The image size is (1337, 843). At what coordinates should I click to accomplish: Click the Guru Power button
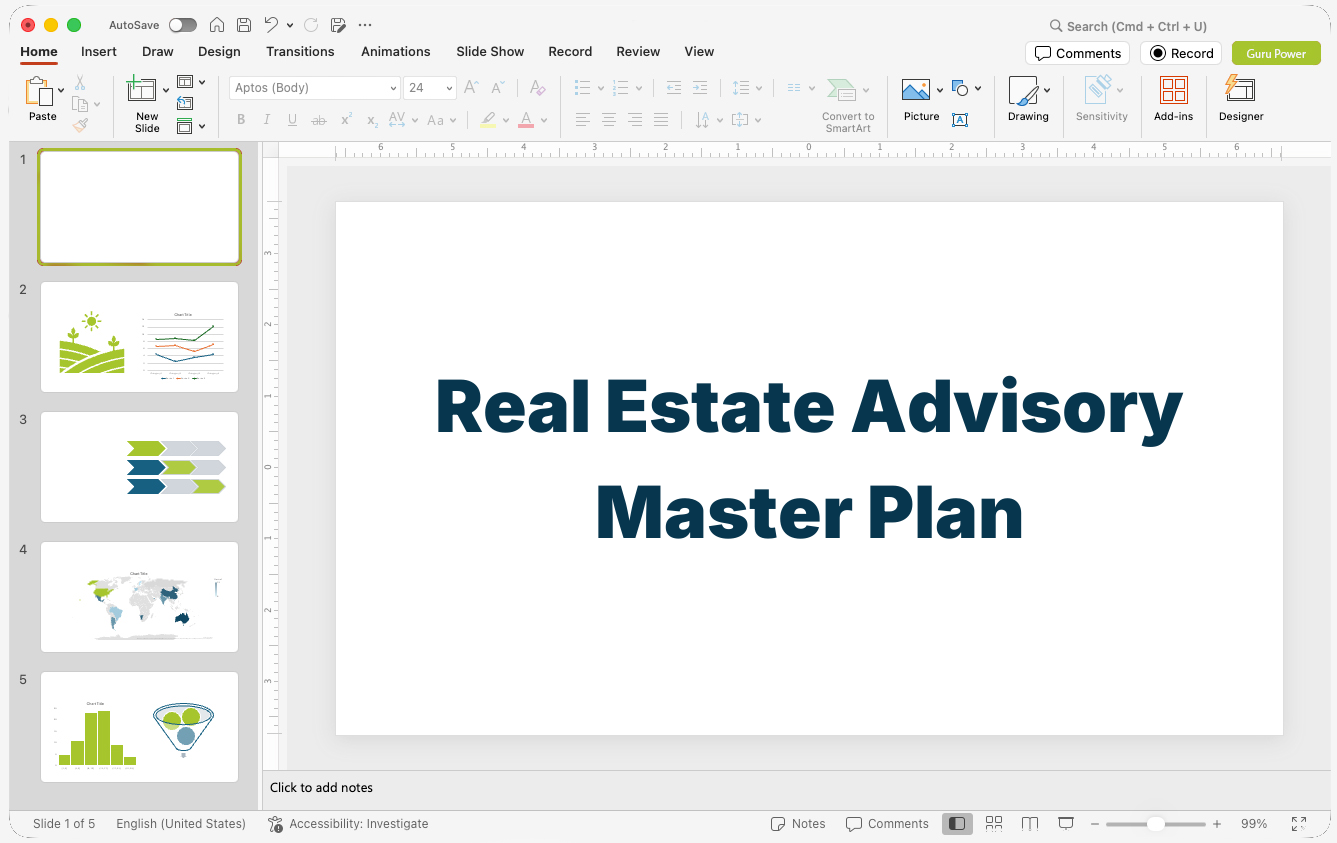point(1276,53)
